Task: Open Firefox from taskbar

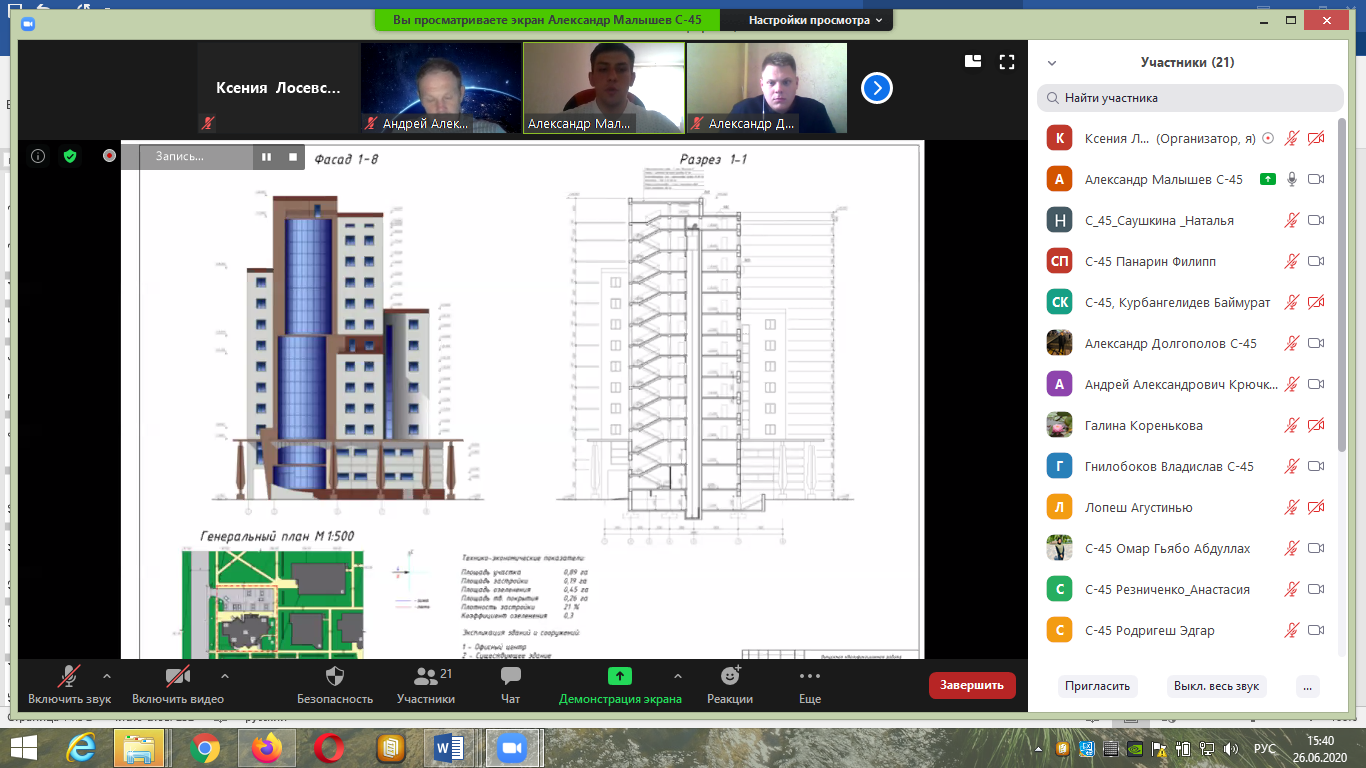Action: (x=266, y=748)
